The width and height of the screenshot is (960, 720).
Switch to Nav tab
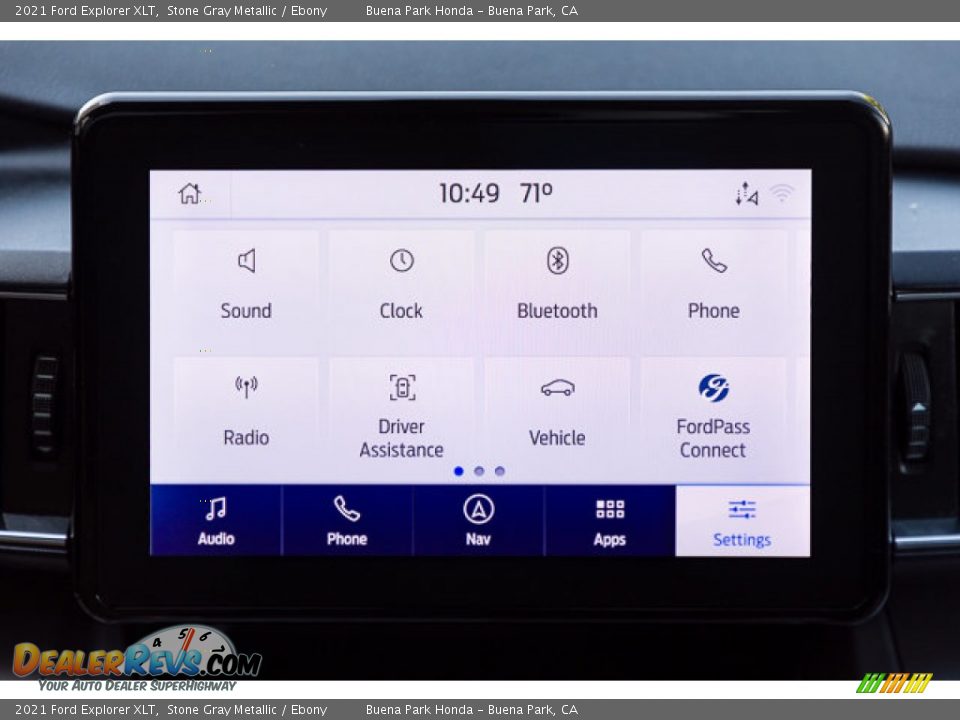(478, 520)
